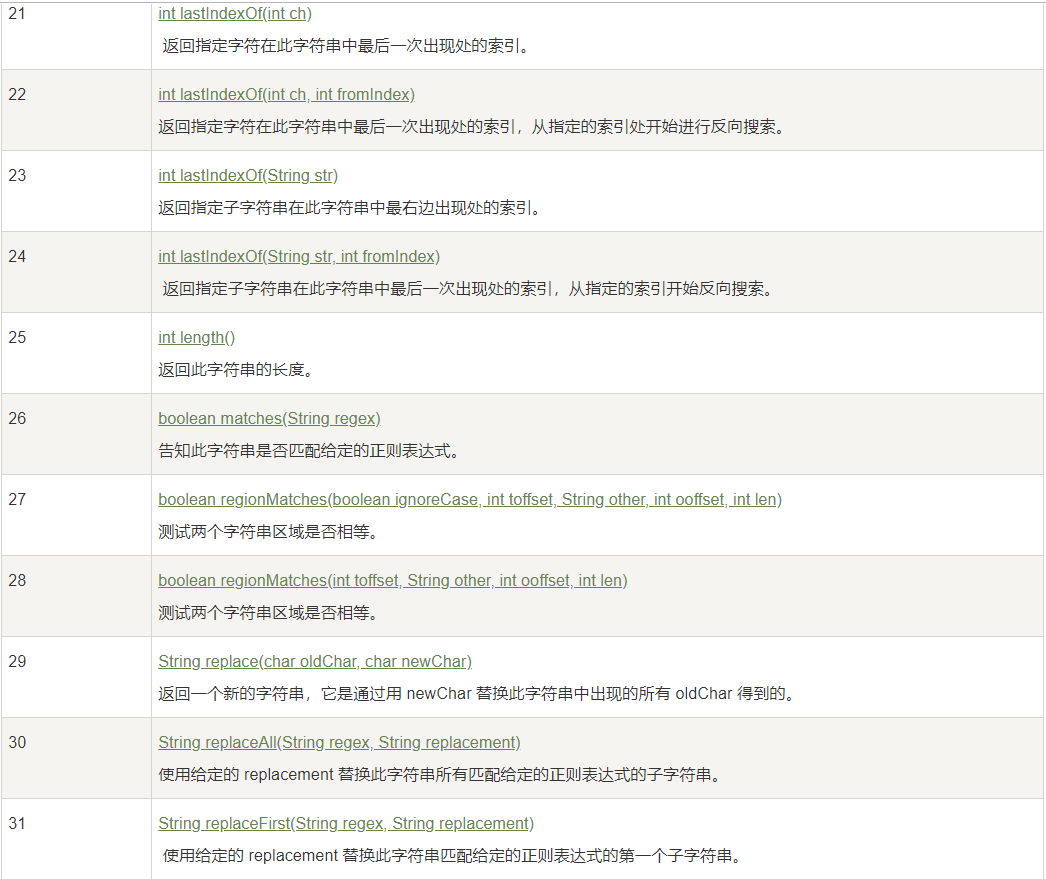The image size is (1046, 879).
Task: Click the description text under replaceFirst
Action: (x=452, y=855)
